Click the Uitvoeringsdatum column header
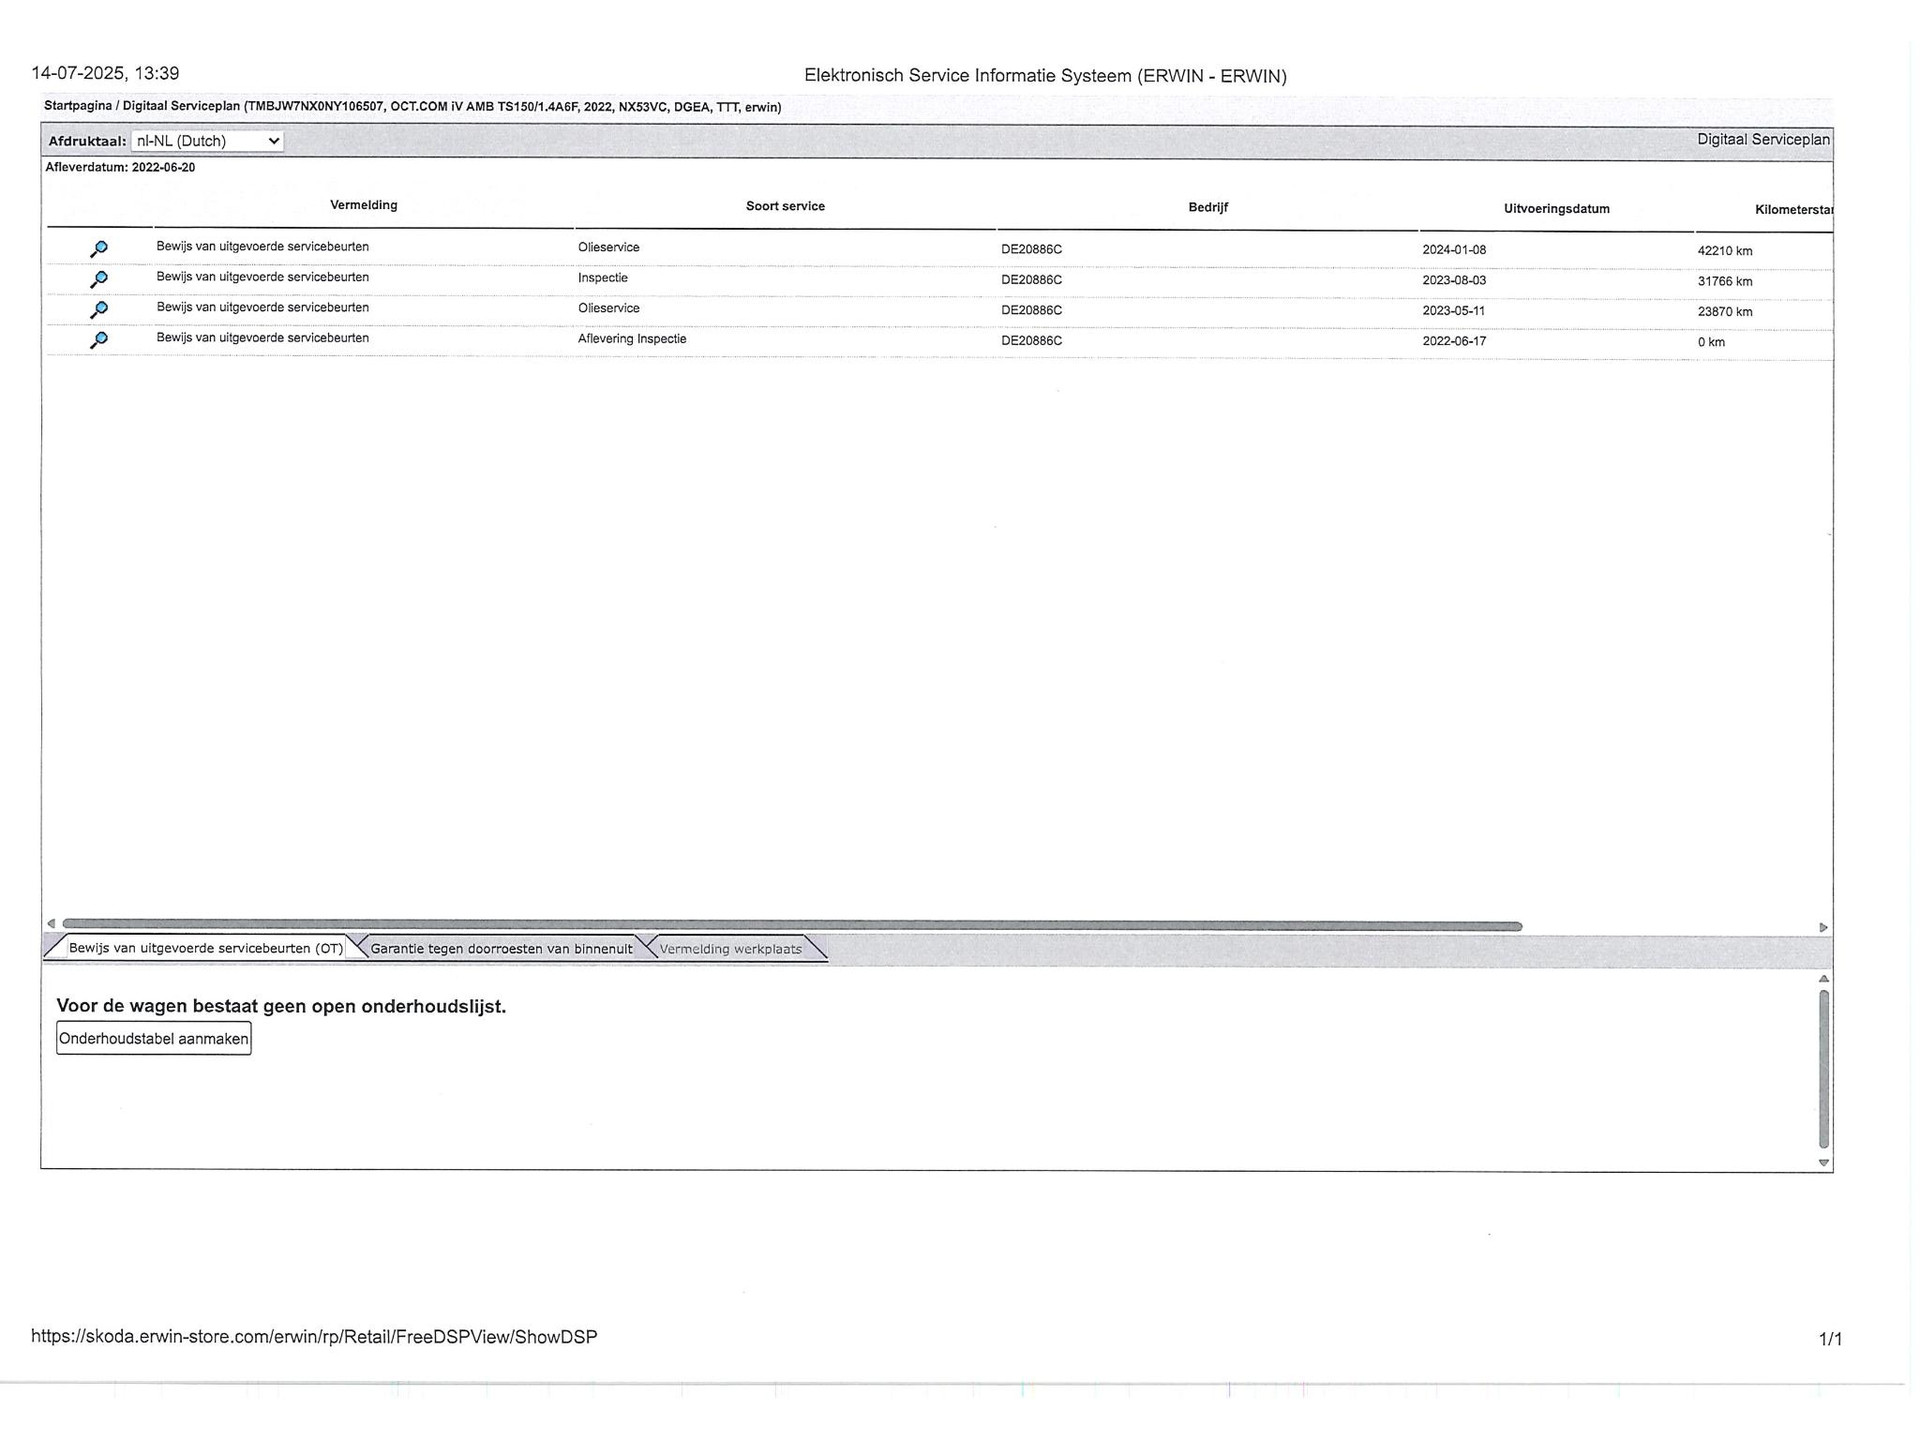 1557,209
